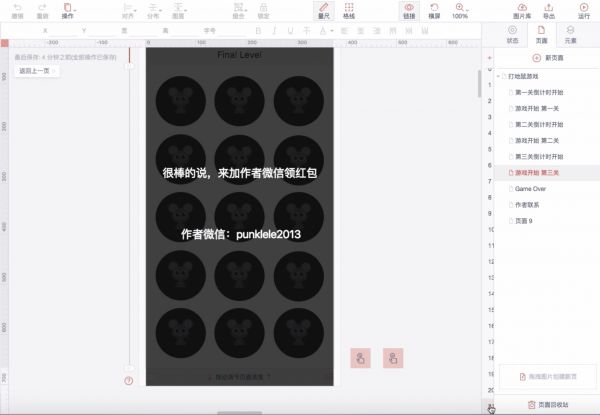The height and width of the screenshot is (415, 600).
Task: Toggle underline (U) text formatting
Action: pyautogui.click(x=290, y=31)
